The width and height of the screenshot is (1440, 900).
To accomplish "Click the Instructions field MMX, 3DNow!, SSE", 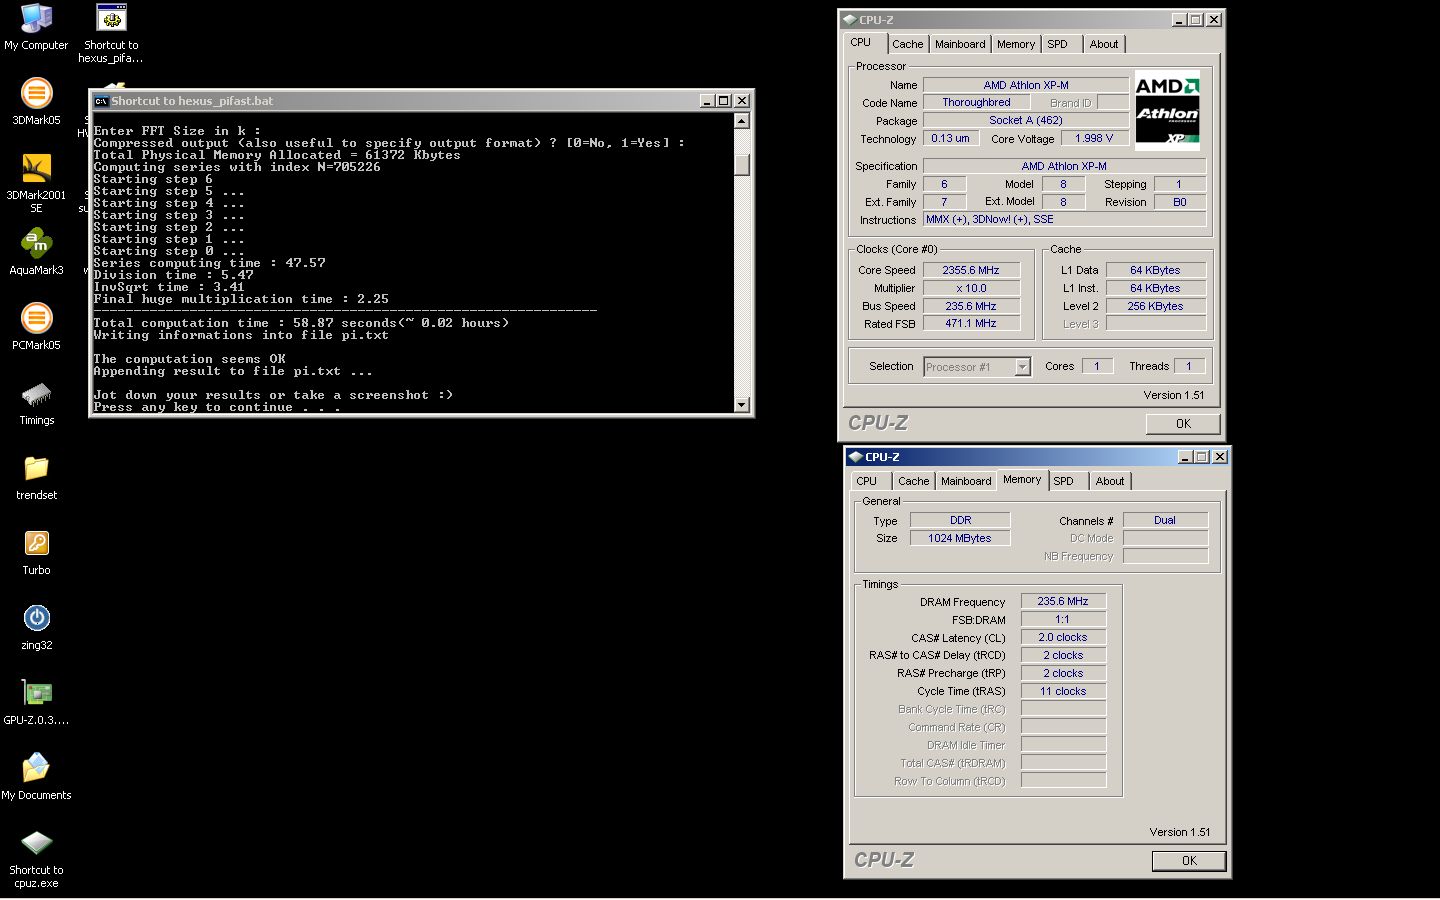I will pos(1064,220).
